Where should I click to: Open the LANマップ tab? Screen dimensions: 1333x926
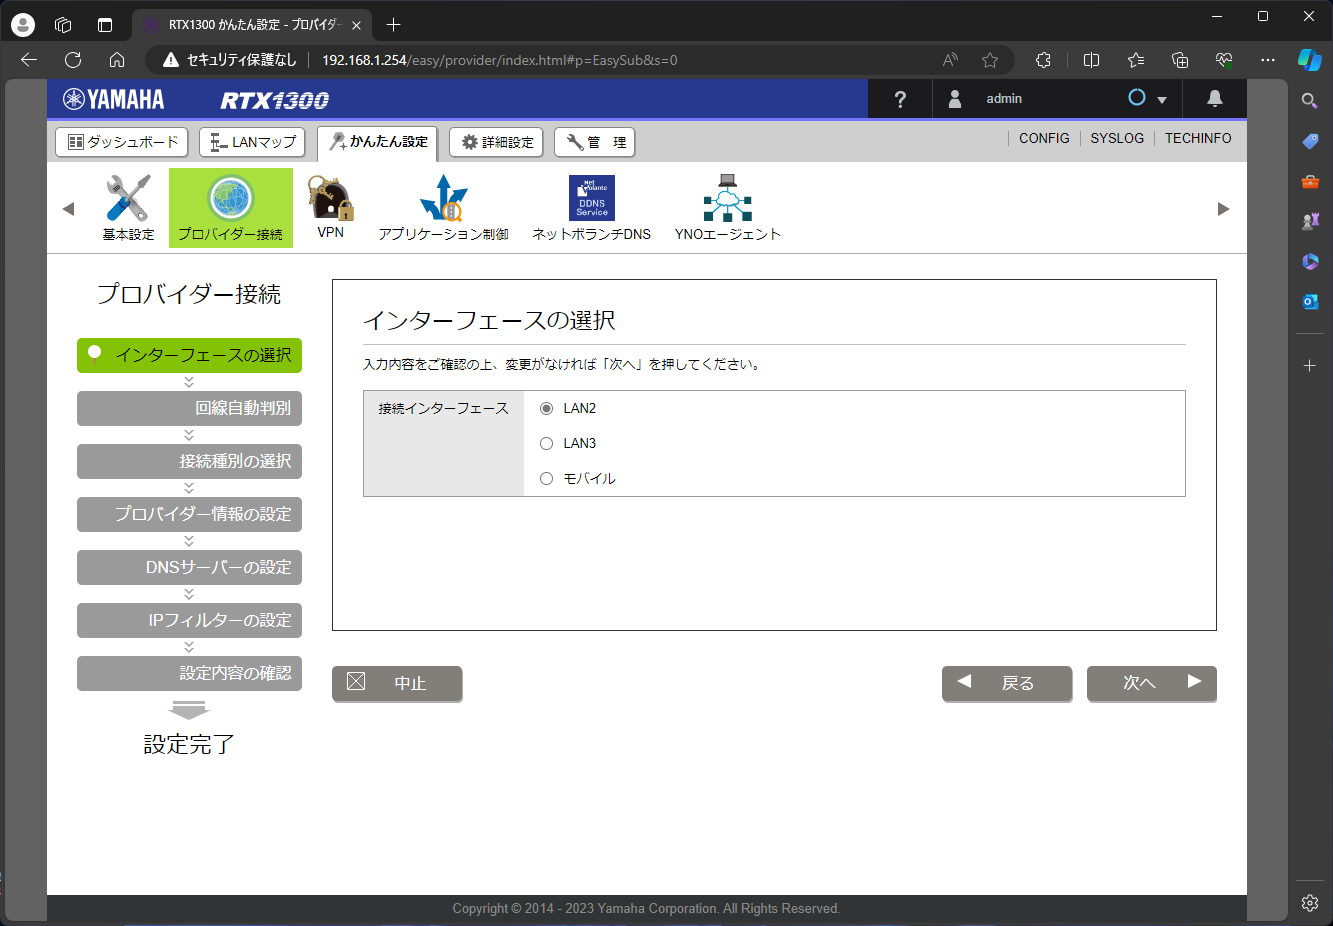pyautogui.click(x=252, y=142)
